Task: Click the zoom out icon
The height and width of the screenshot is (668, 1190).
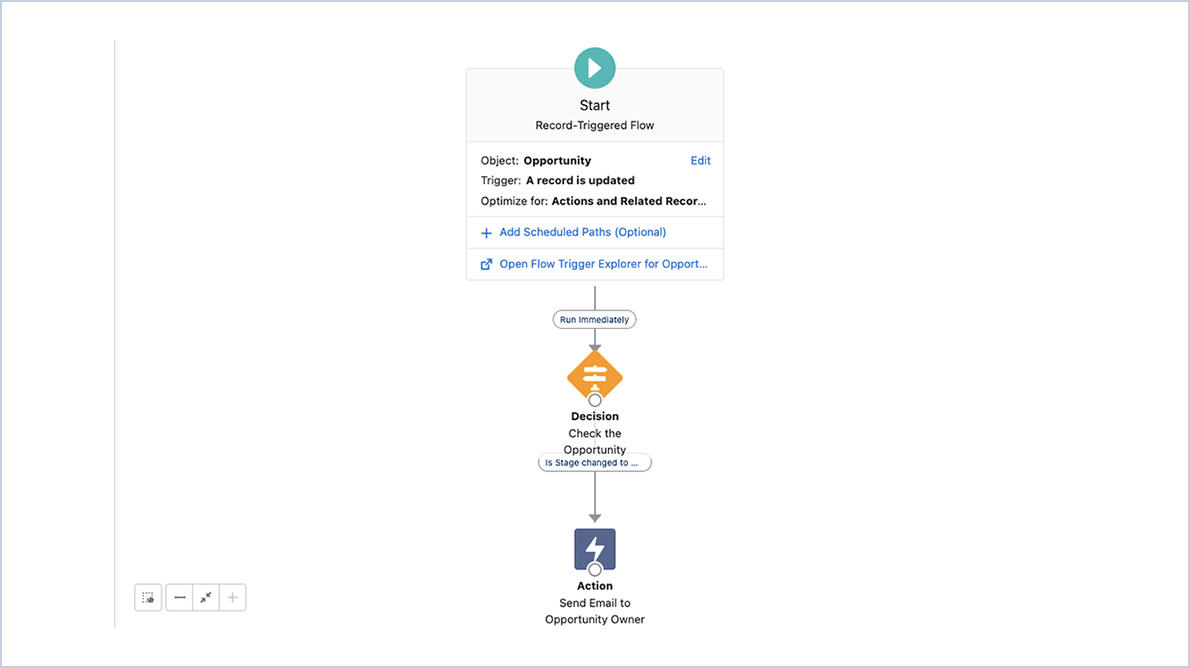Action: [x=179, y=597]
